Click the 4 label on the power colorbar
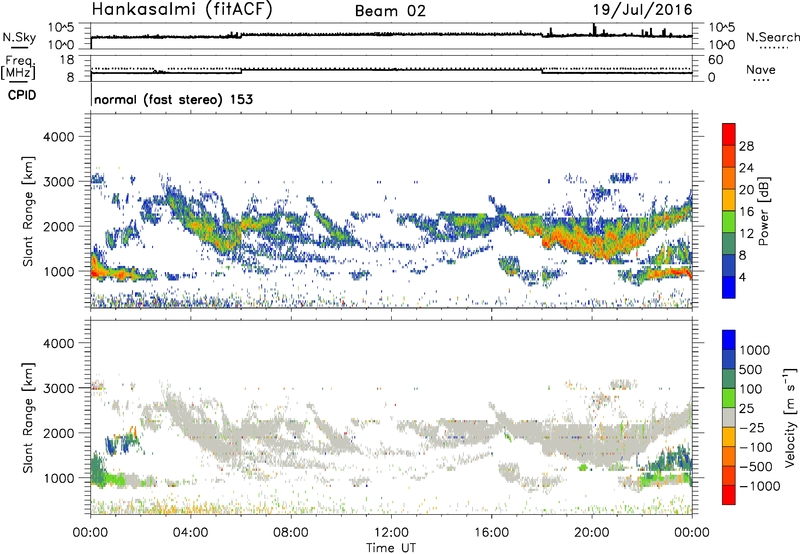Viewport: 800px width, 554px height. (x=743, y=277)
